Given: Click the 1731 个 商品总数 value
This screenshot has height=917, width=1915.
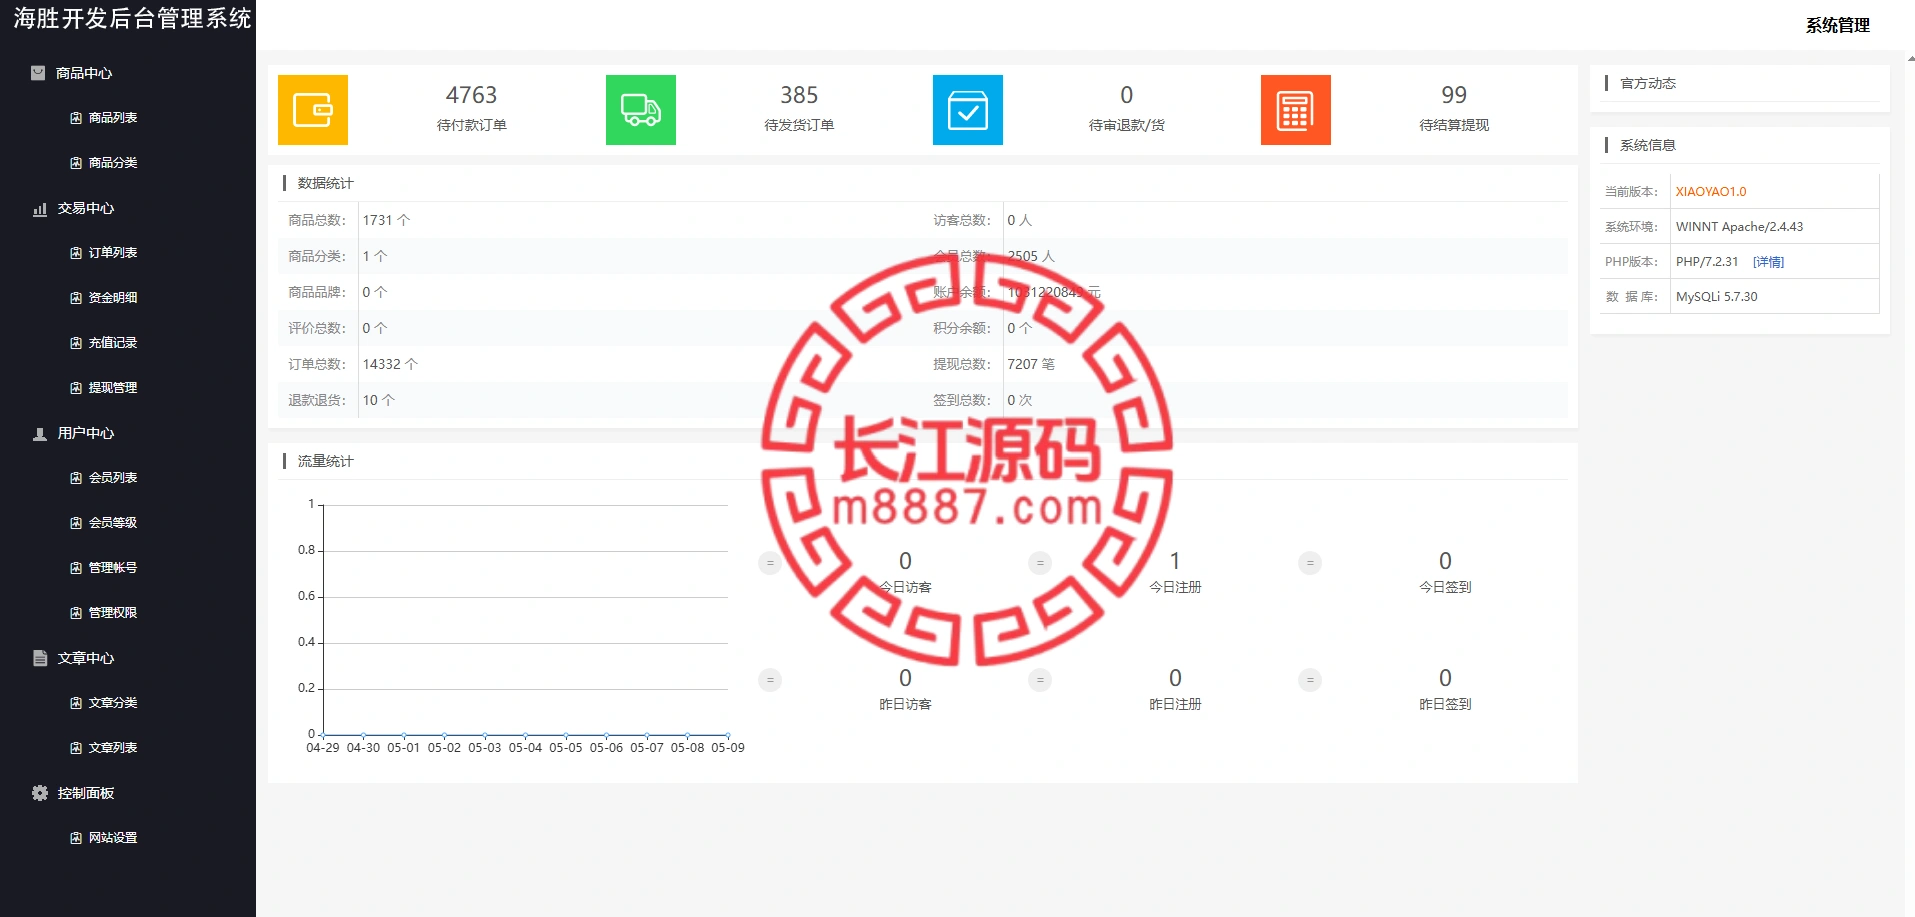Looking at the screenshot, I should coord(386,220).
